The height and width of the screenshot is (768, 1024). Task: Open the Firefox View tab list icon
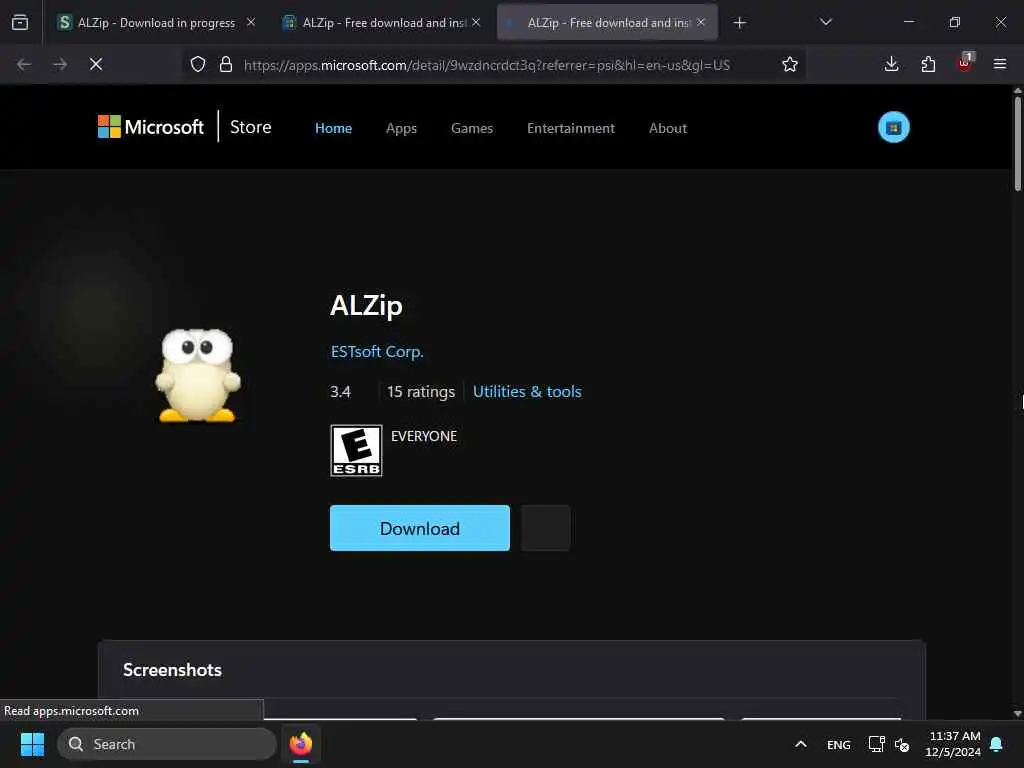tap(20, 22)
